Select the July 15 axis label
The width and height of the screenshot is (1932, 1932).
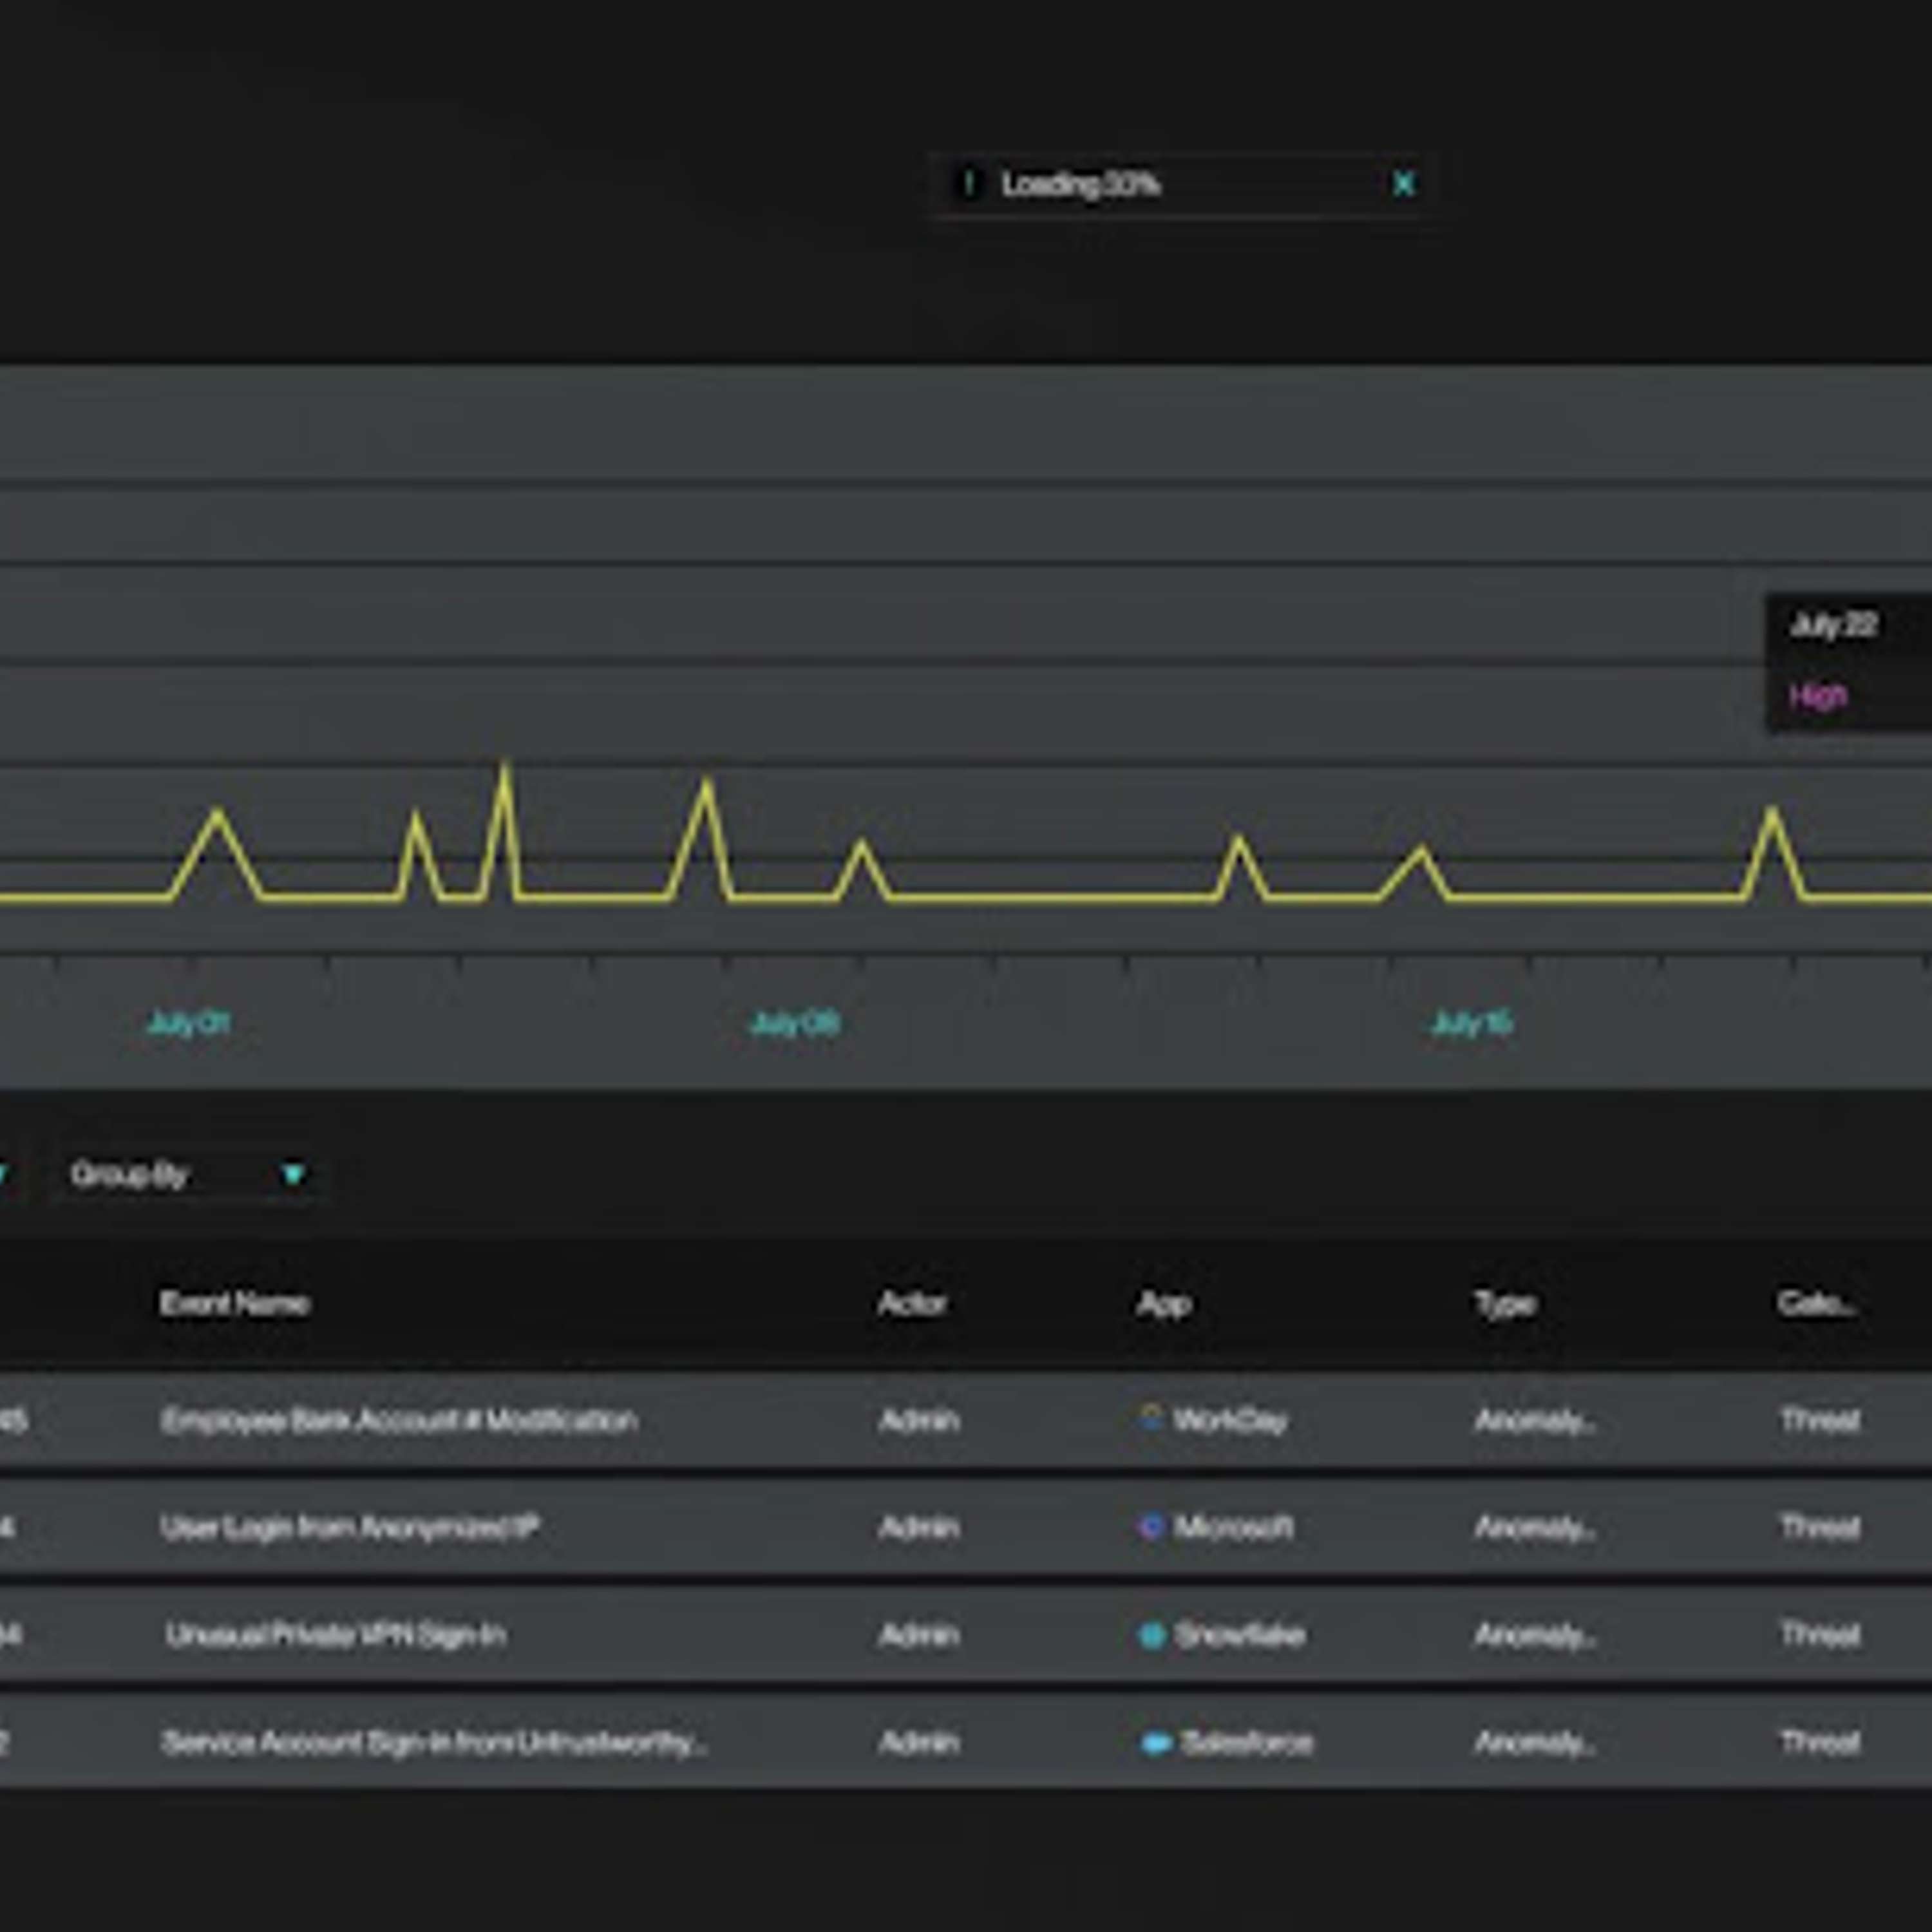tap(1471, 1023)
